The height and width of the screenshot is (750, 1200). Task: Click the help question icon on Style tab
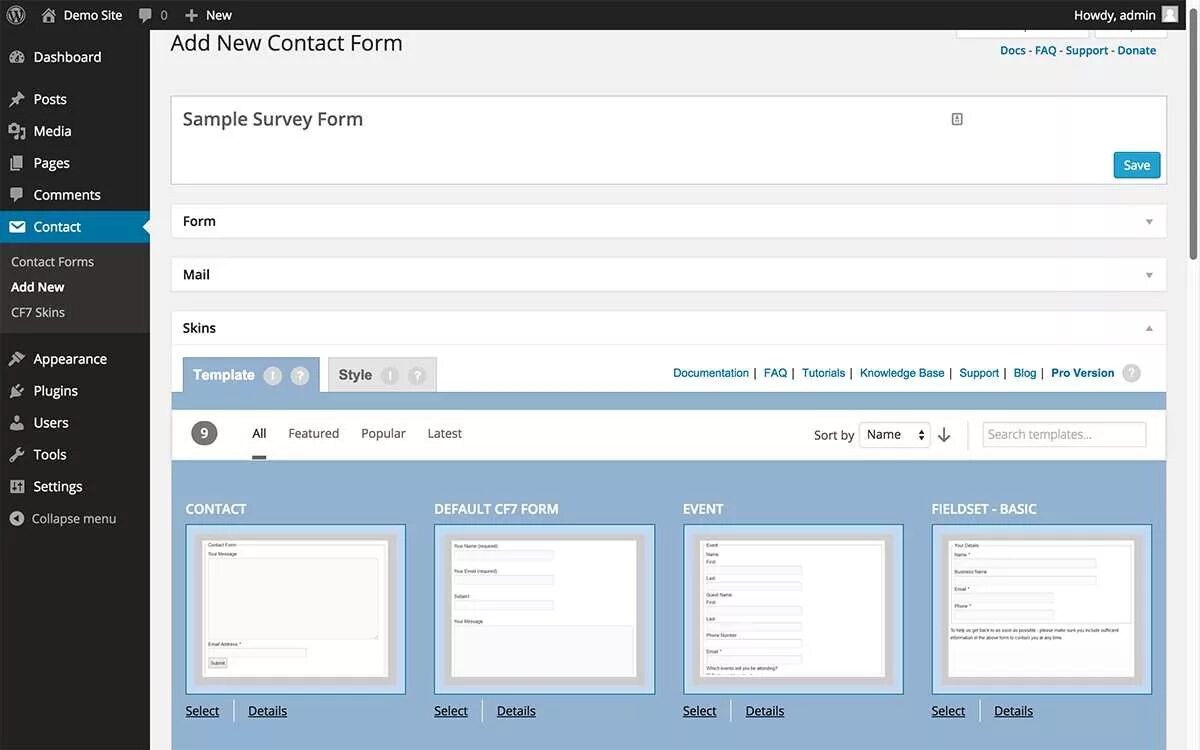(417, 376)
